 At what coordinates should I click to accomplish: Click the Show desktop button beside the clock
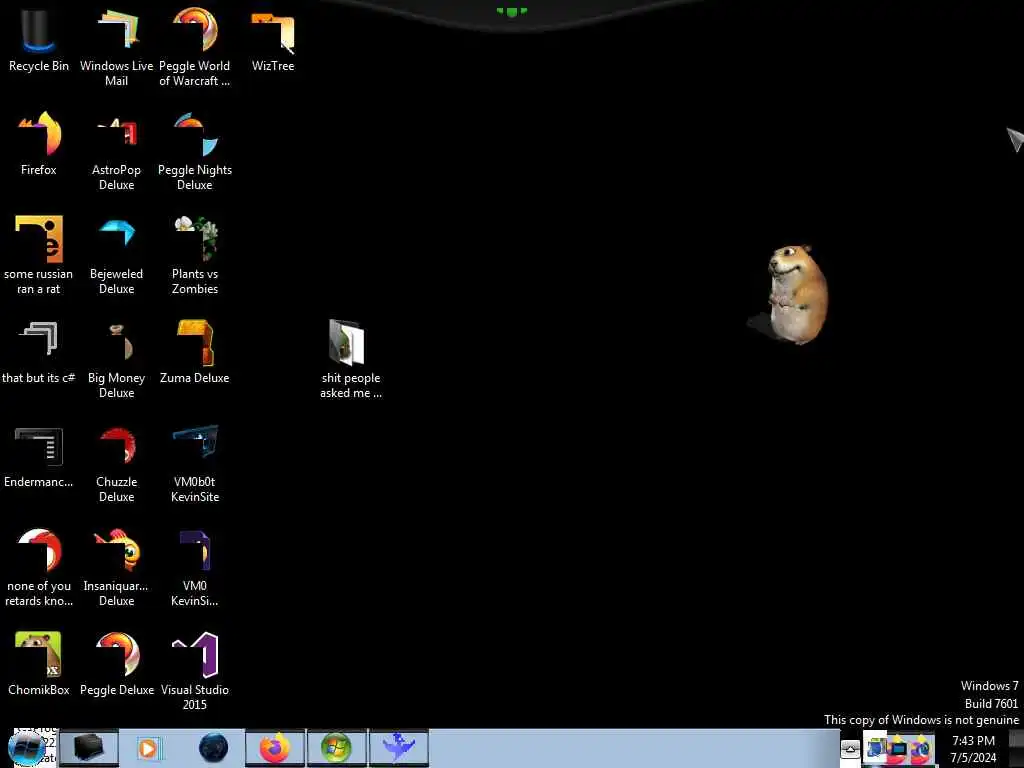coord(1016,748)
